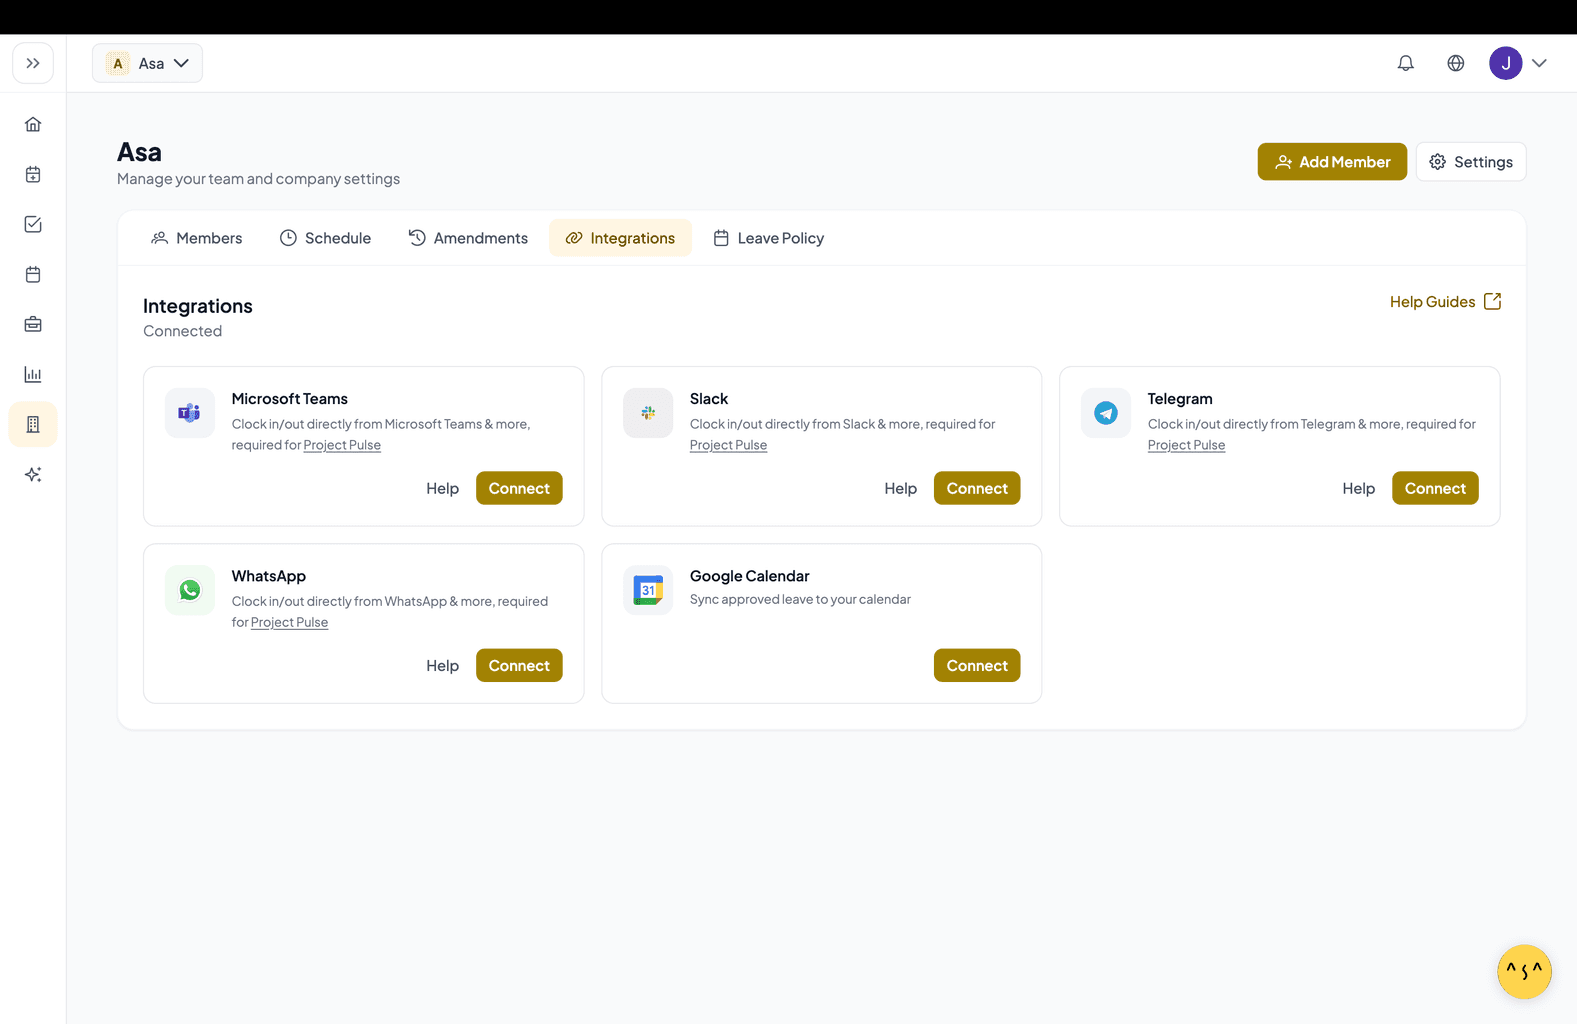The height and width of the screenshot is (1024, 1577).
Task: Open the chat widget smiley face
Action: [x=1523, y=971]
